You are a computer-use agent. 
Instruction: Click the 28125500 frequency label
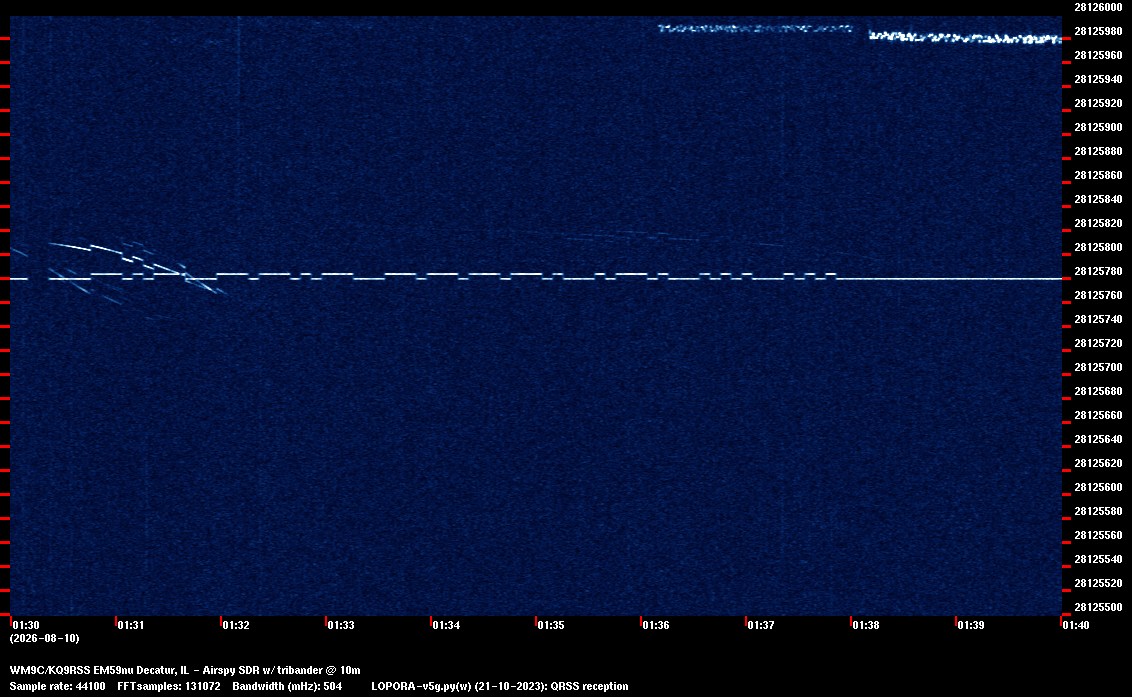(x=1098, y=607)
